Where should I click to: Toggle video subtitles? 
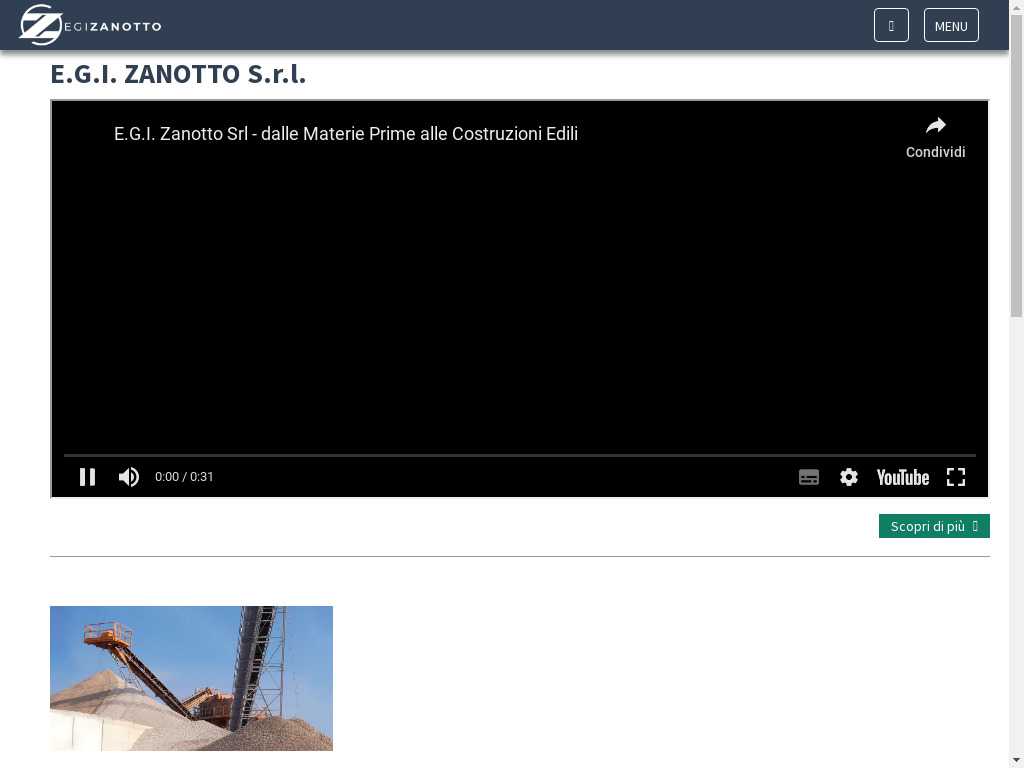808,477
